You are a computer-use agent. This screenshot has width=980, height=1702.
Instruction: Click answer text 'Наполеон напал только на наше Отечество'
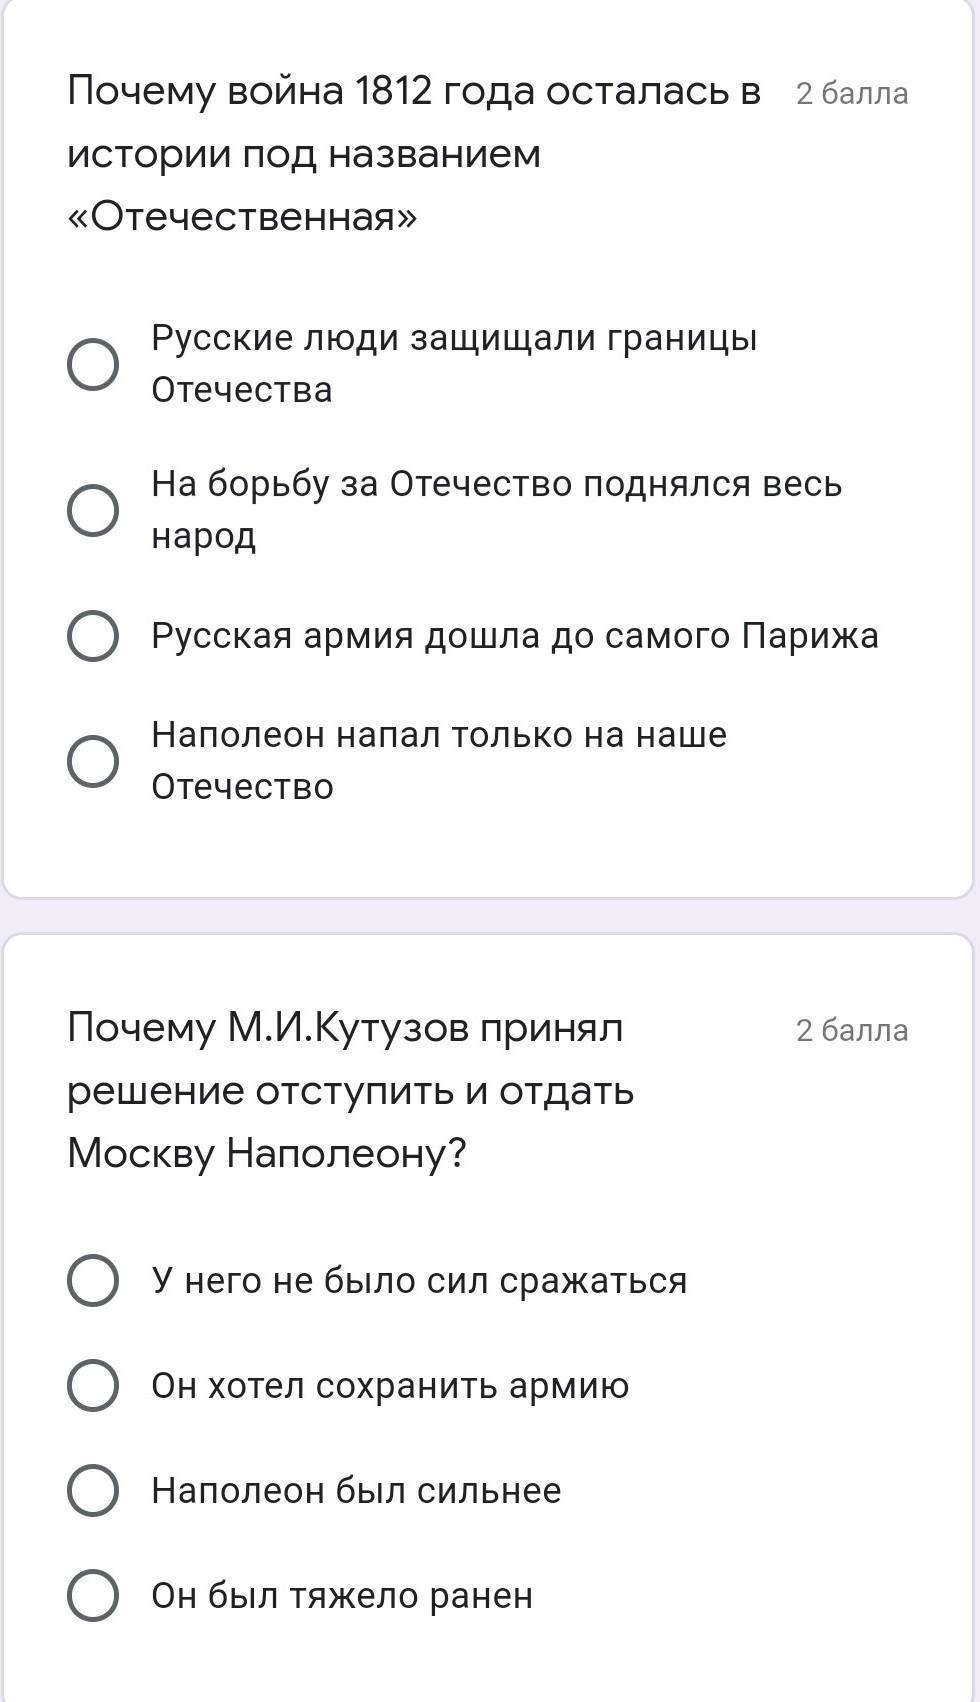pos(439,761)
